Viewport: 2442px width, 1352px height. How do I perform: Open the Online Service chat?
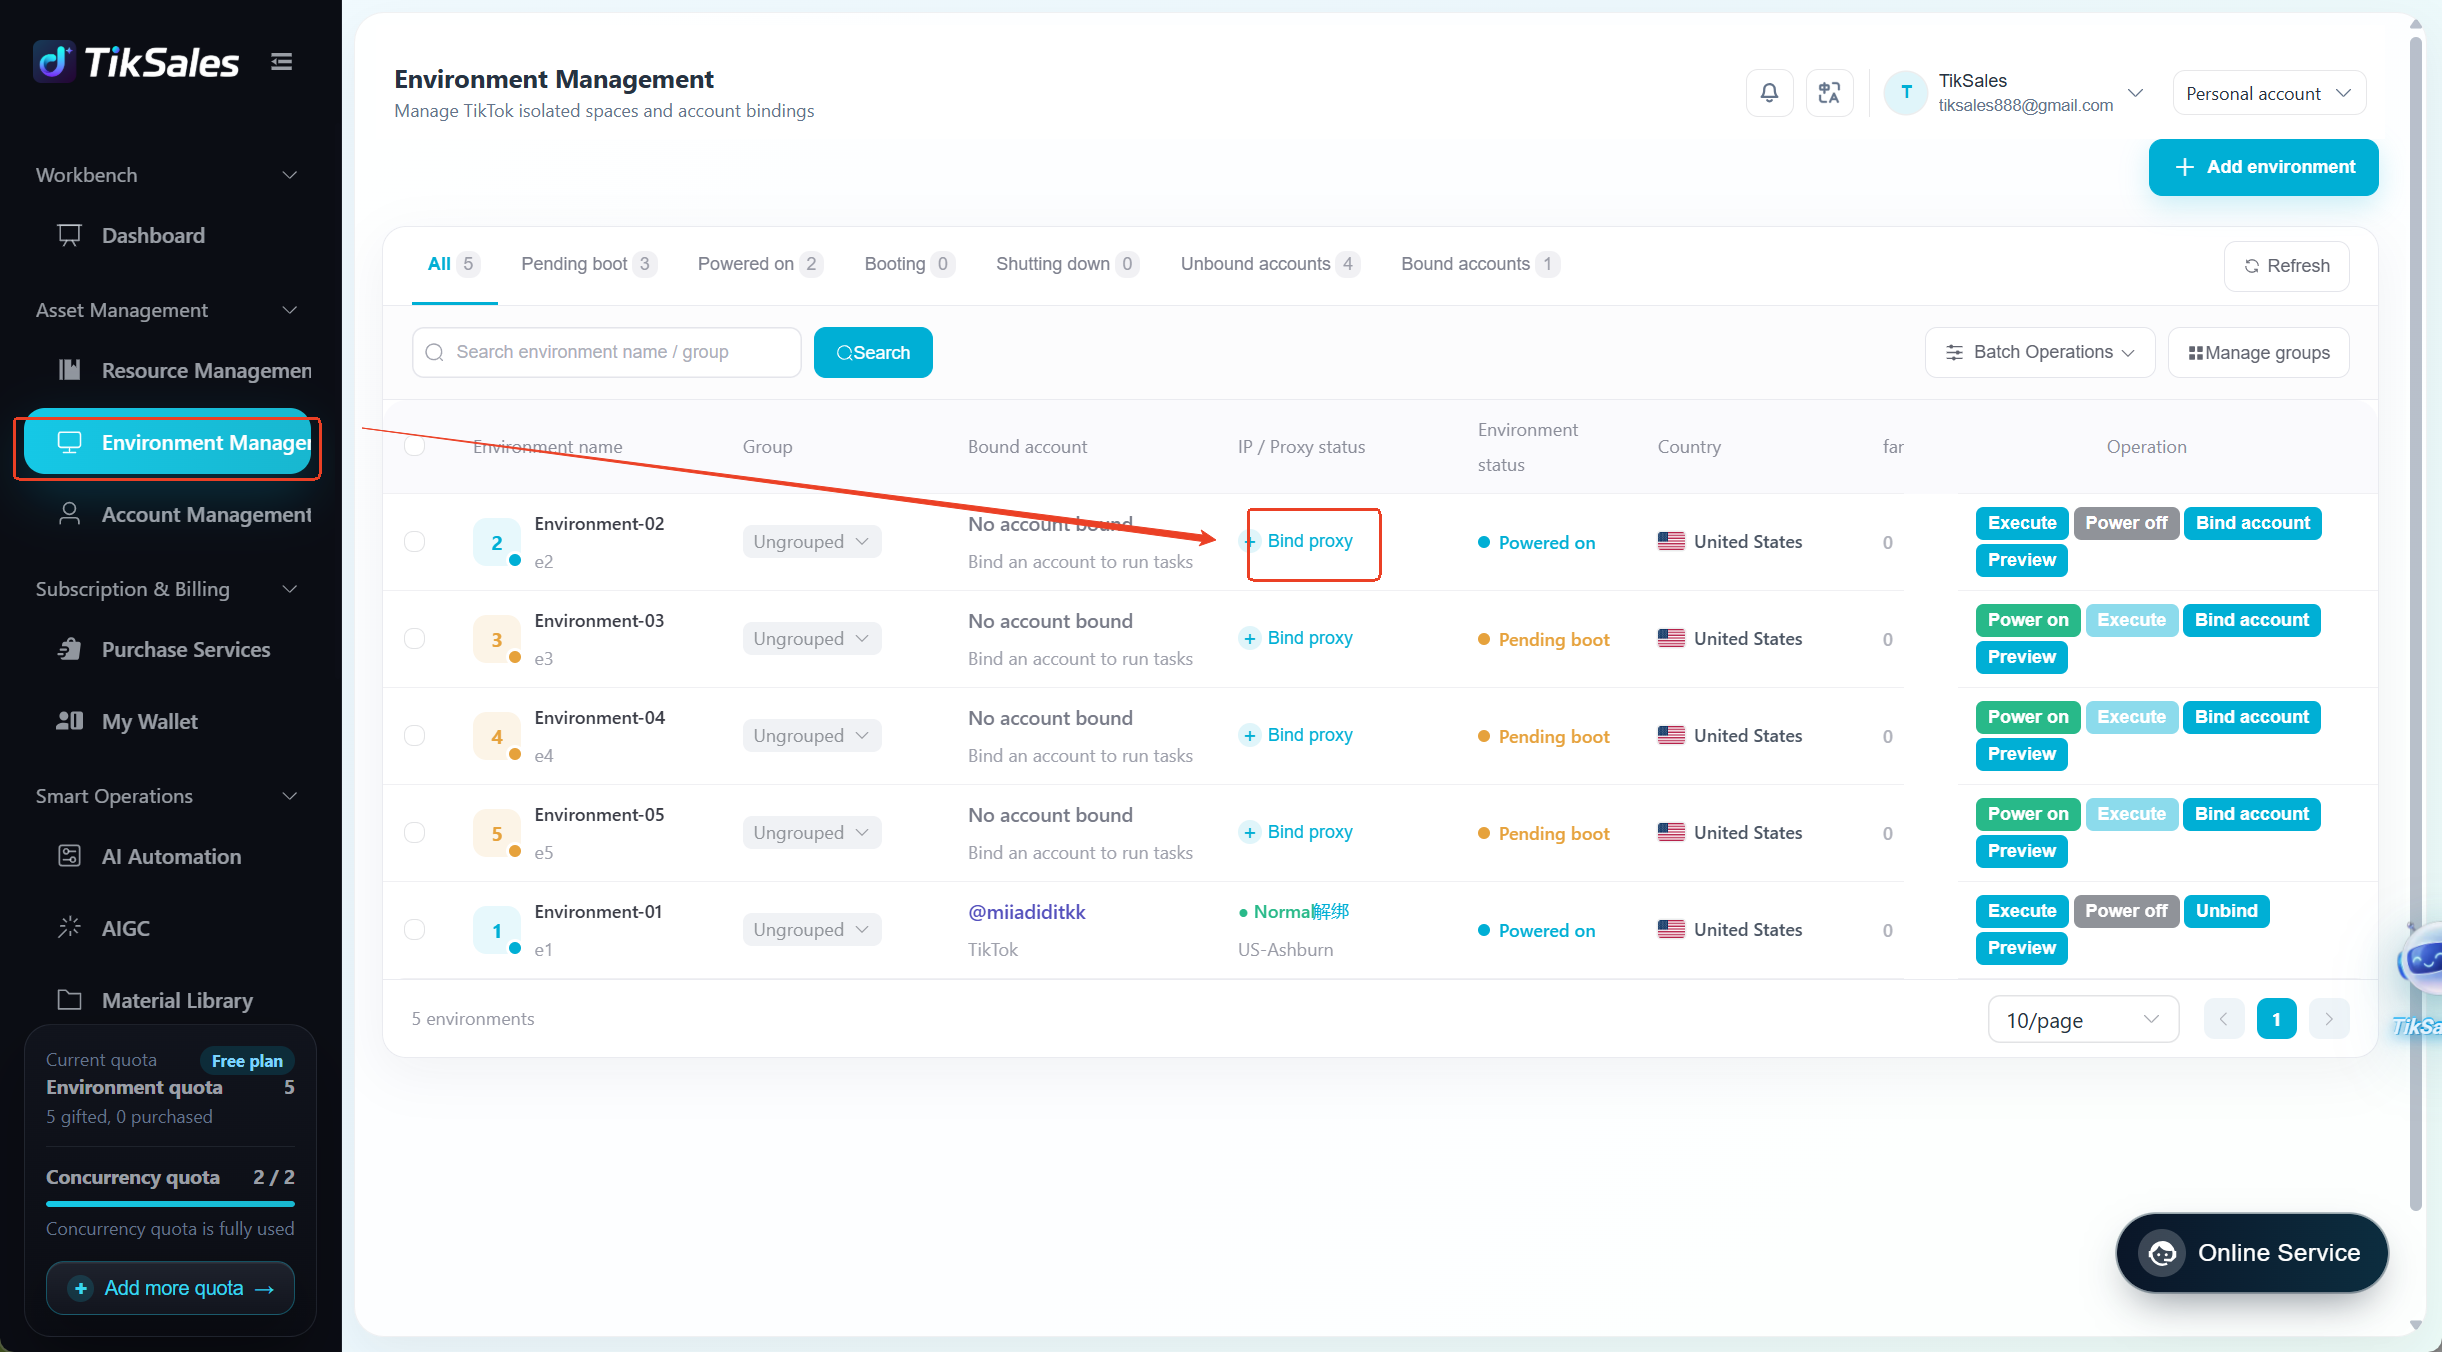(x=2252, y=1253)
